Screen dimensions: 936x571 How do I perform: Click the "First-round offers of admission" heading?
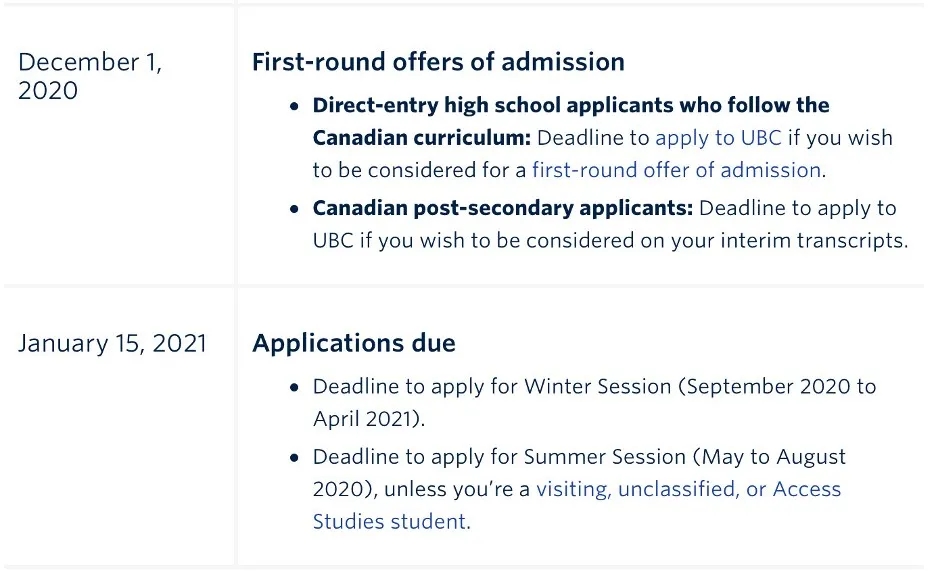click(x=438, y=62)
